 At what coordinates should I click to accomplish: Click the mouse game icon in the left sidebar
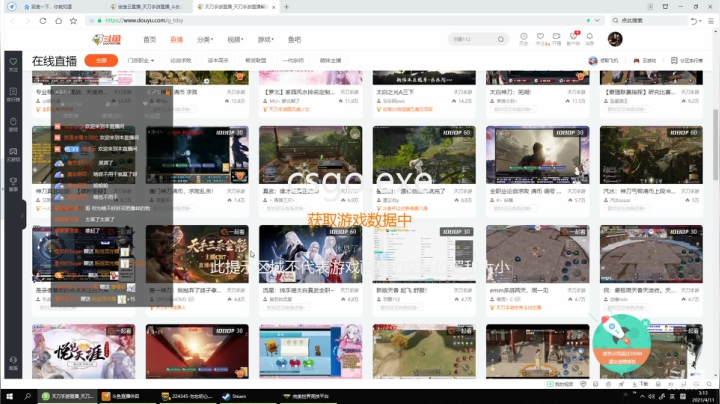(x=13, y=124)
